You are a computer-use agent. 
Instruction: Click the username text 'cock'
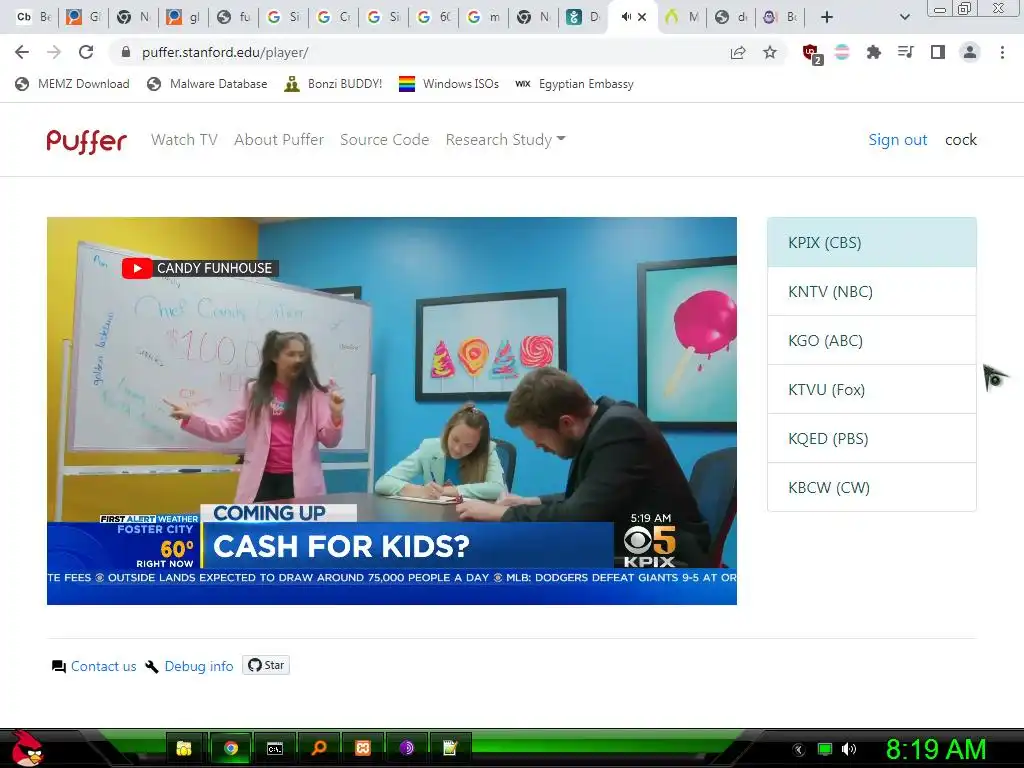click(x=961, y=140)
